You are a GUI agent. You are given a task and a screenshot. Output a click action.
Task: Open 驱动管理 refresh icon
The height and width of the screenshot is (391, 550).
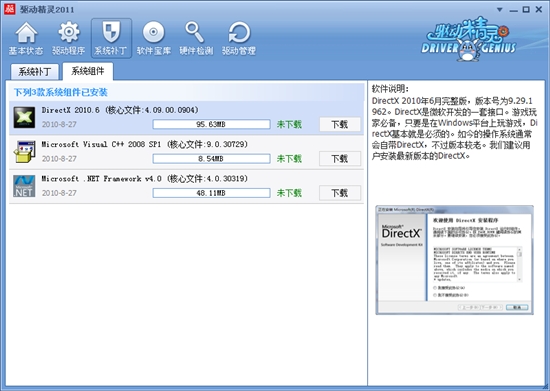pyautogui.click(x=239, y=39)
